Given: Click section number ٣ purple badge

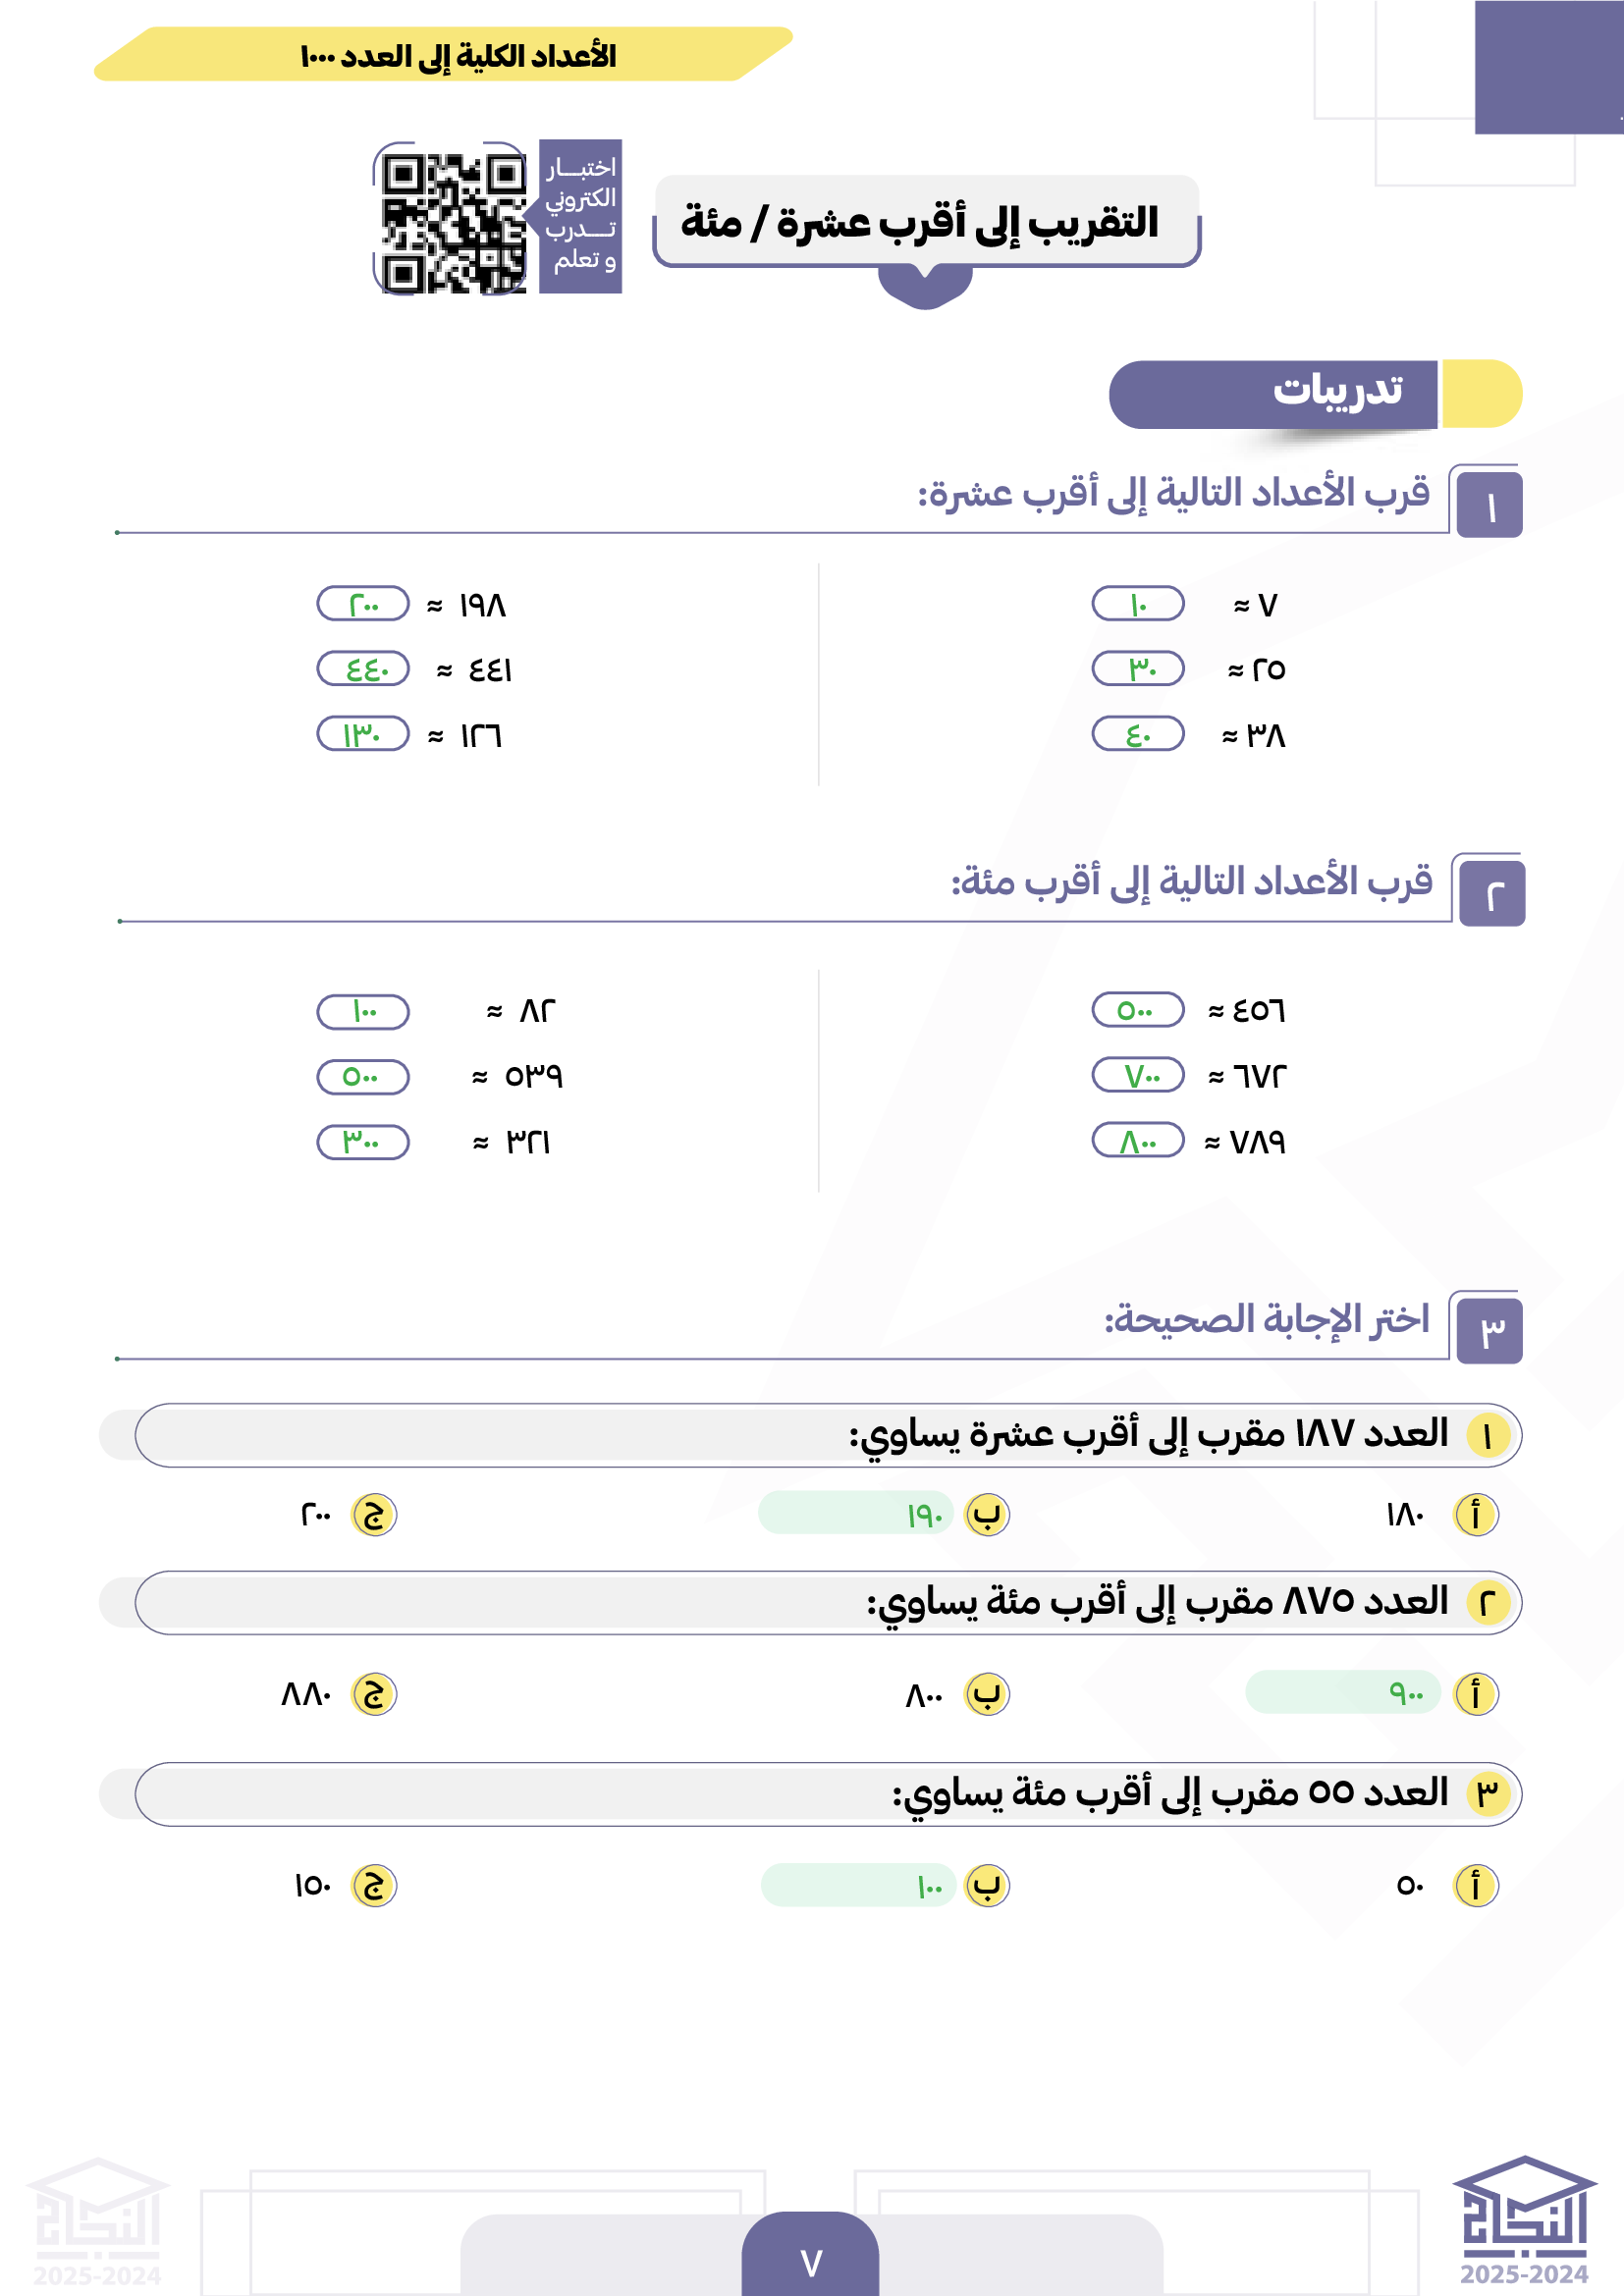Looking at the screenshot, I should click(1489, 1330).
